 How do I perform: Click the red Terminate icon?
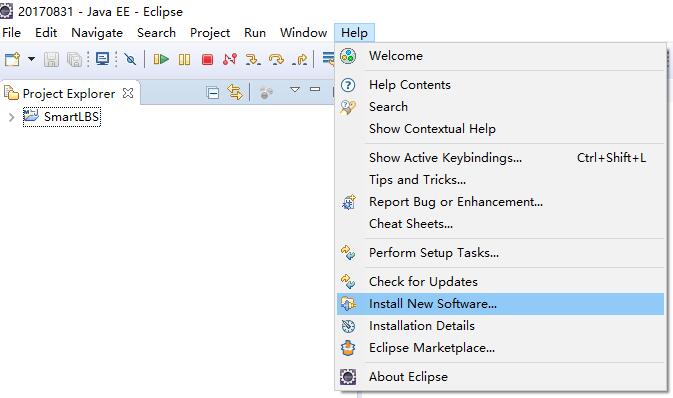coord(207,59)
